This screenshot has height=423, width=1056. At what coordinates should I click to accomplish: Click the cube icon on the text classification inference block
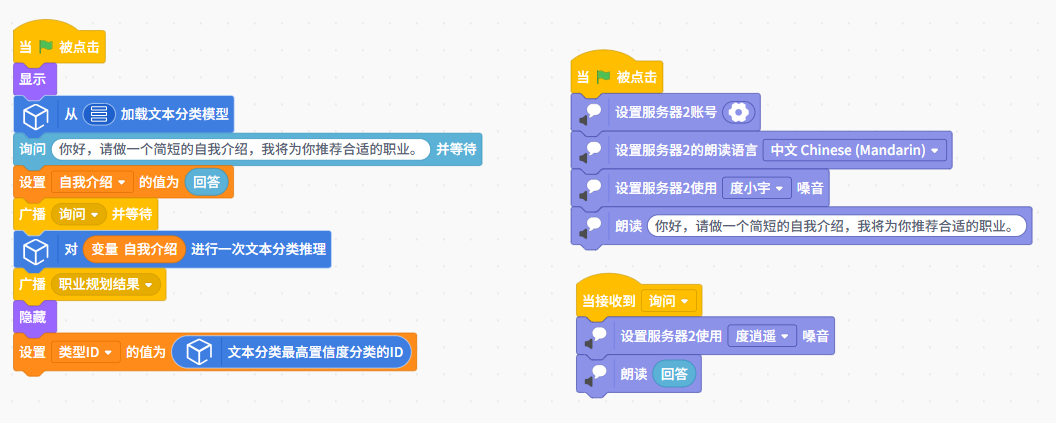[36, 249]
